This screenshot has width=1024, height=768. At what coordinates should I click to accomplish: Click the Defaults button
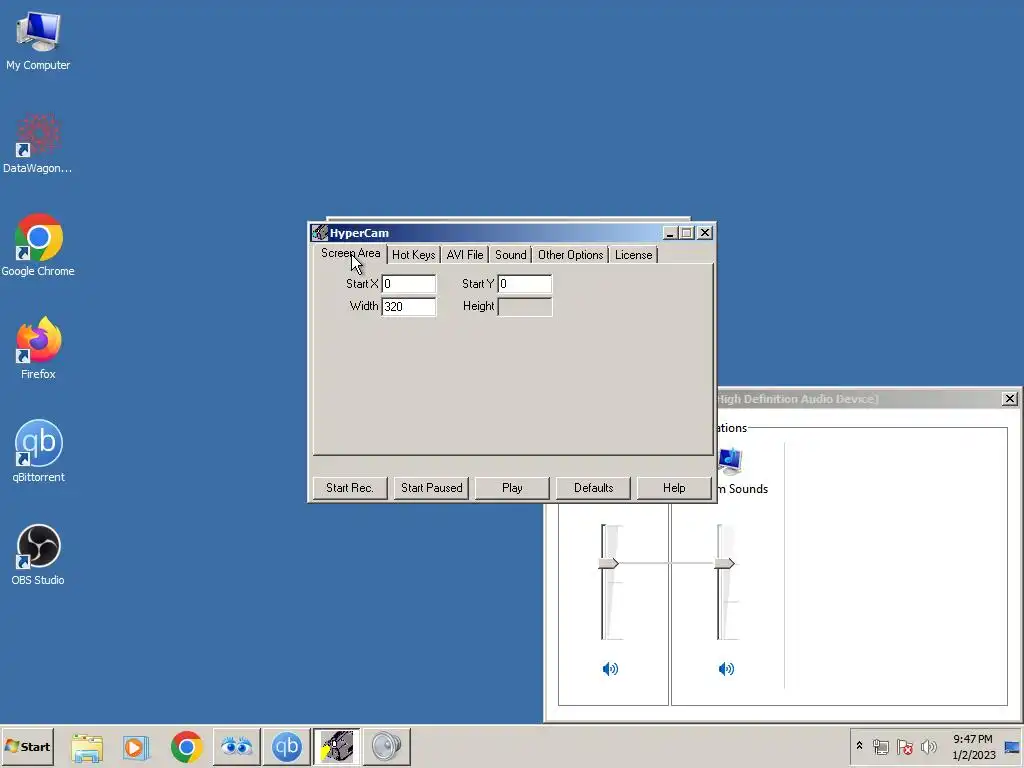594,488
